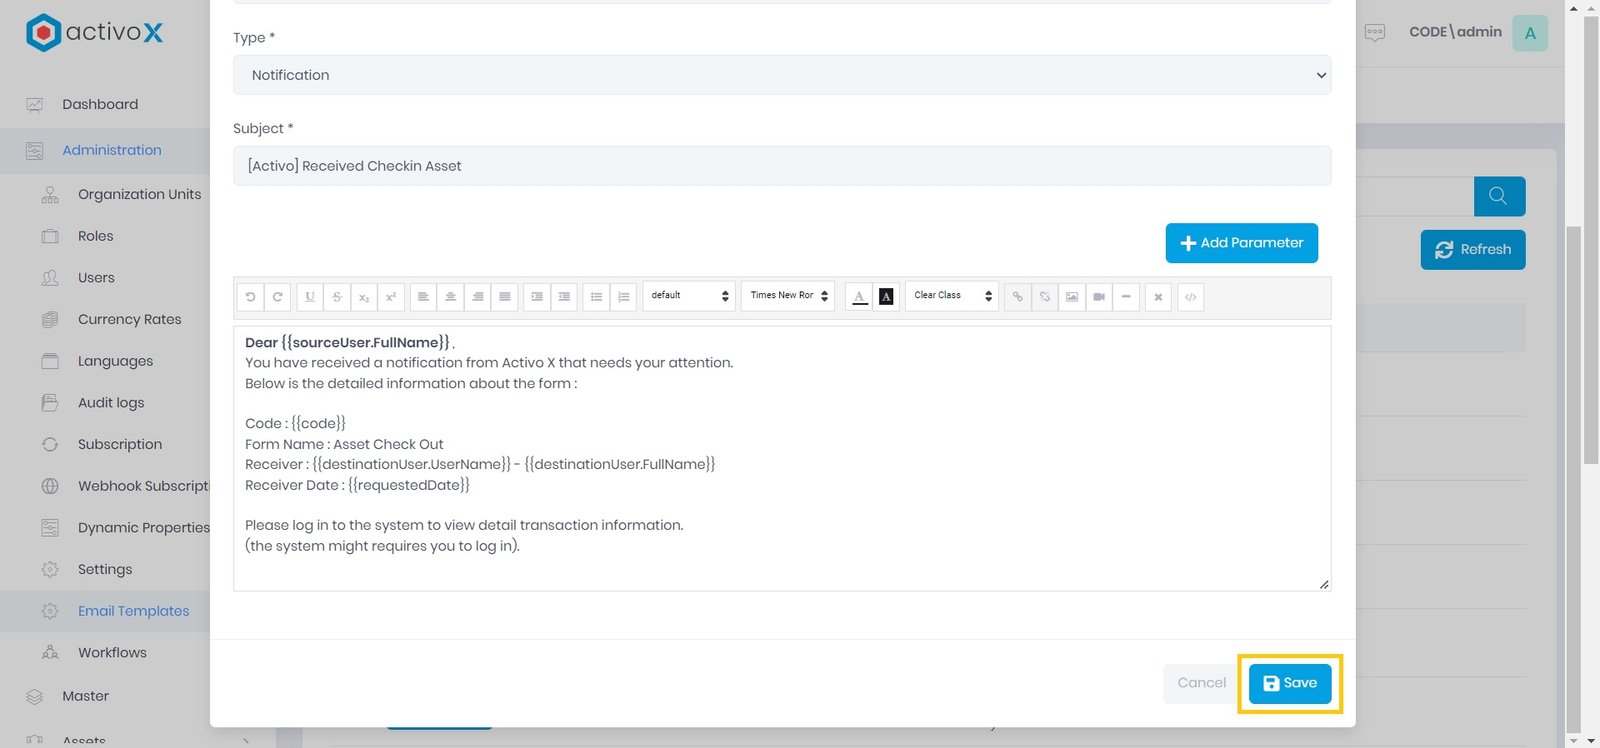Click the Undo icon in editor toolbar
The height and width of the screenshot is (748, 1600).
250,297
